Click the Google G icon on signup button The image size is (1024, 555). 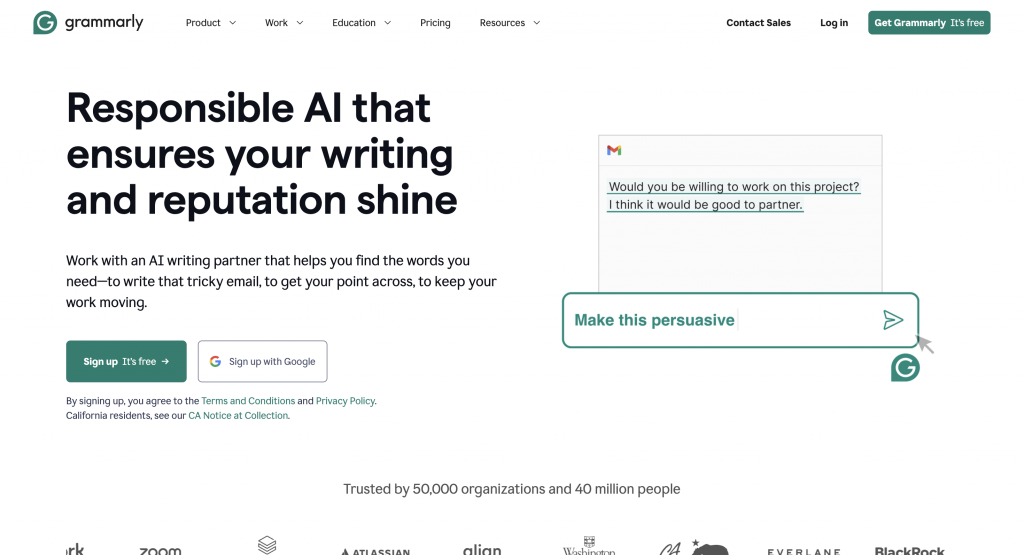pyautogui.click(x=216, y=361)
